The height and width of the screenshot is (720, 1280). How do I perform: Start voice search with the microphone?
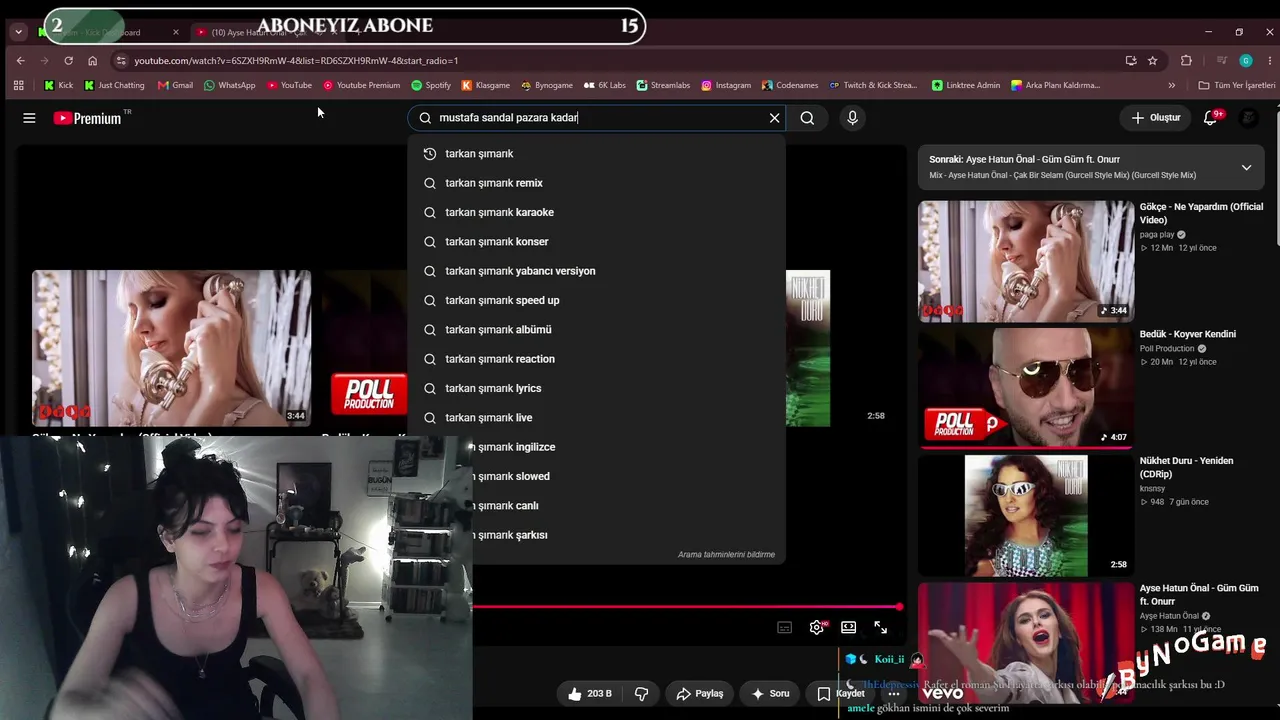click(x=852, y=118)
